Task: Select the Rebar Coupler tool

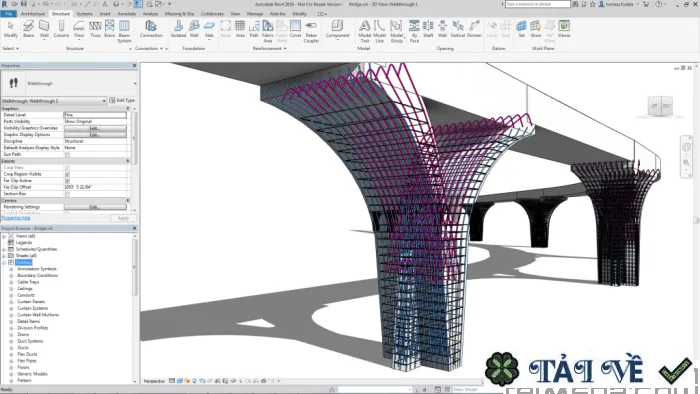Action: [x=311, y=31]
